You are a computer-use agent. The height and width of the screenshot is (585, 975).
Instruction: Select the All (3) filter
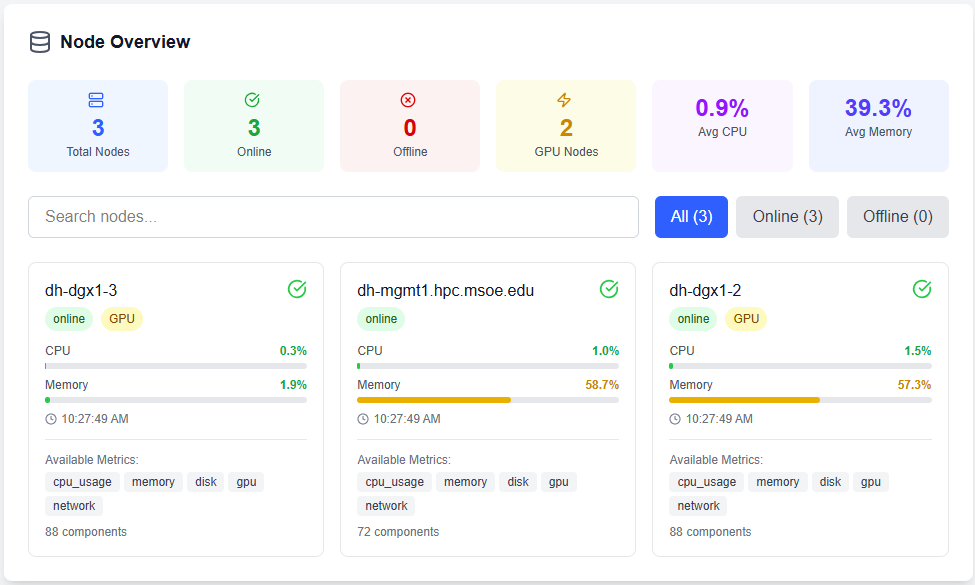[x=691, y=217]
